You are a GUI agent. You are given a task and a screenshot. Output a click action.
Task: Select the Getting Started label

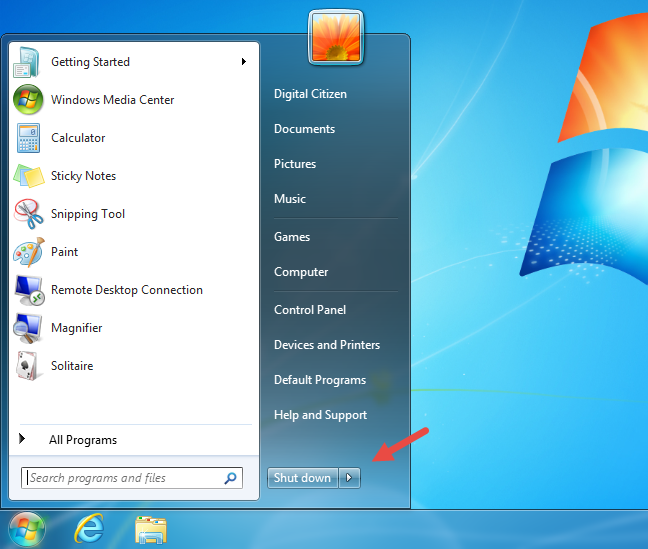(x=91, y=62)
